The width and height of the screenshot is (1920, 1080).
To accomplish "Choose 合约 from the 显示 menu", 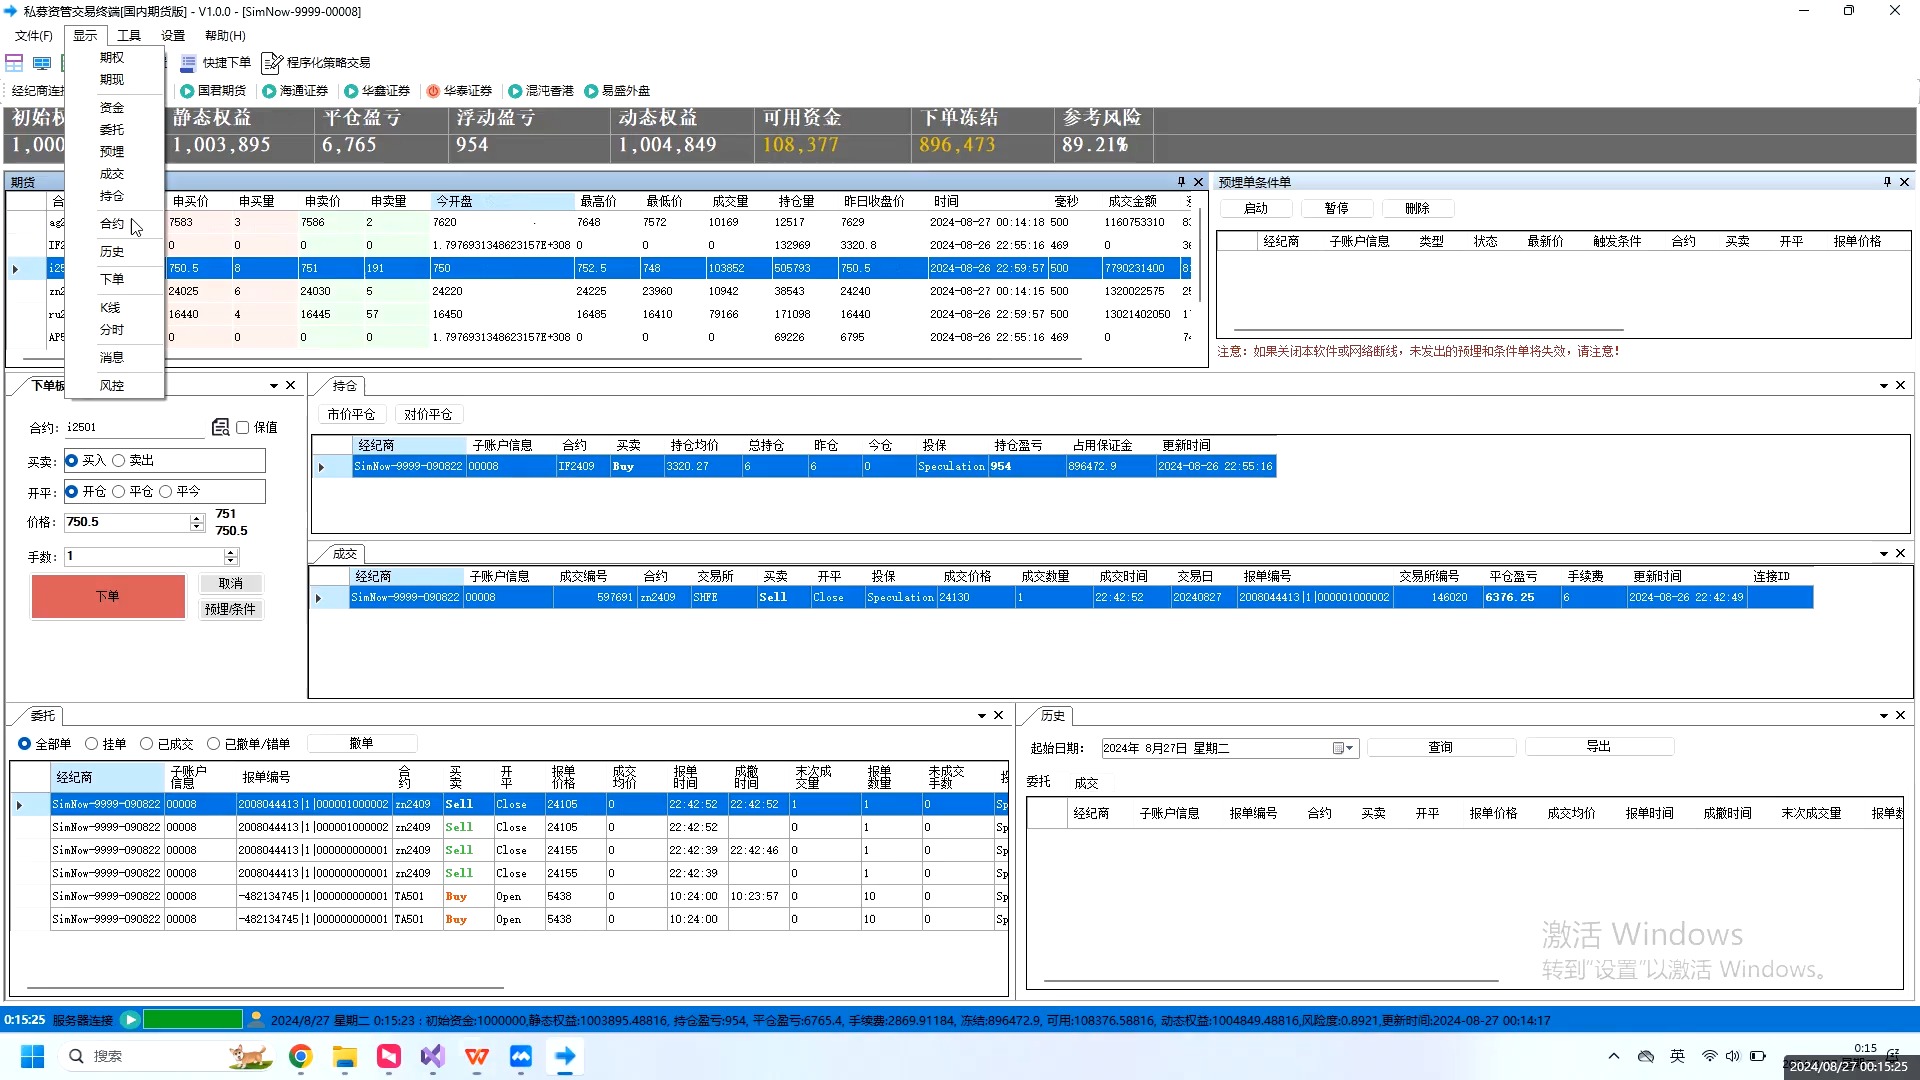I will pos(112,224).
